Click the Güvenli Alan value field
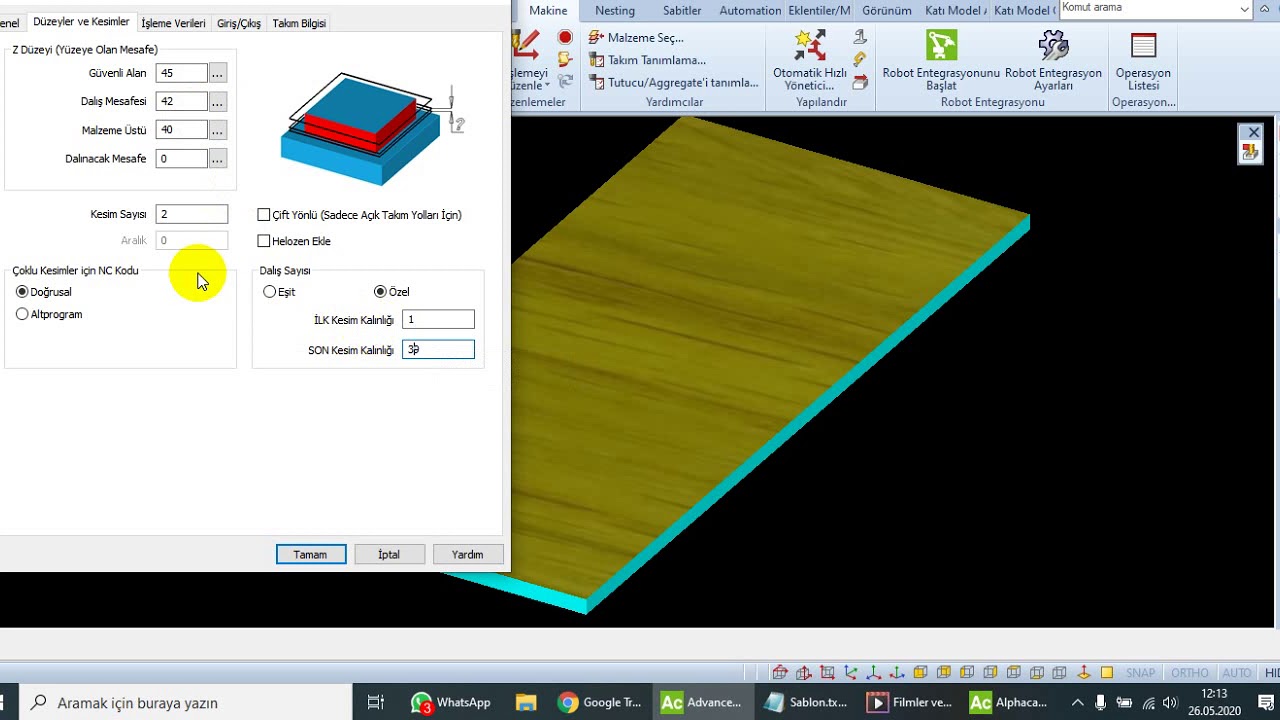Screen dimensions: 1280x720 (181, 73)
